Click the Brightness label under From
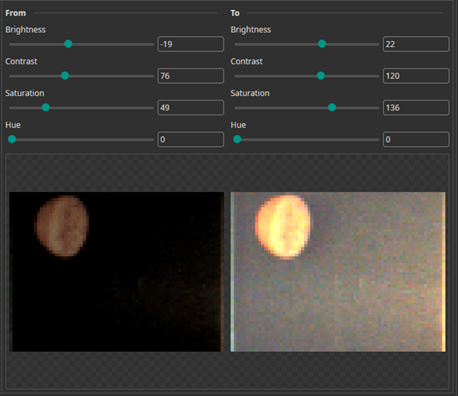The height and width of the screenshot is (396, 458). pos(25,30)
